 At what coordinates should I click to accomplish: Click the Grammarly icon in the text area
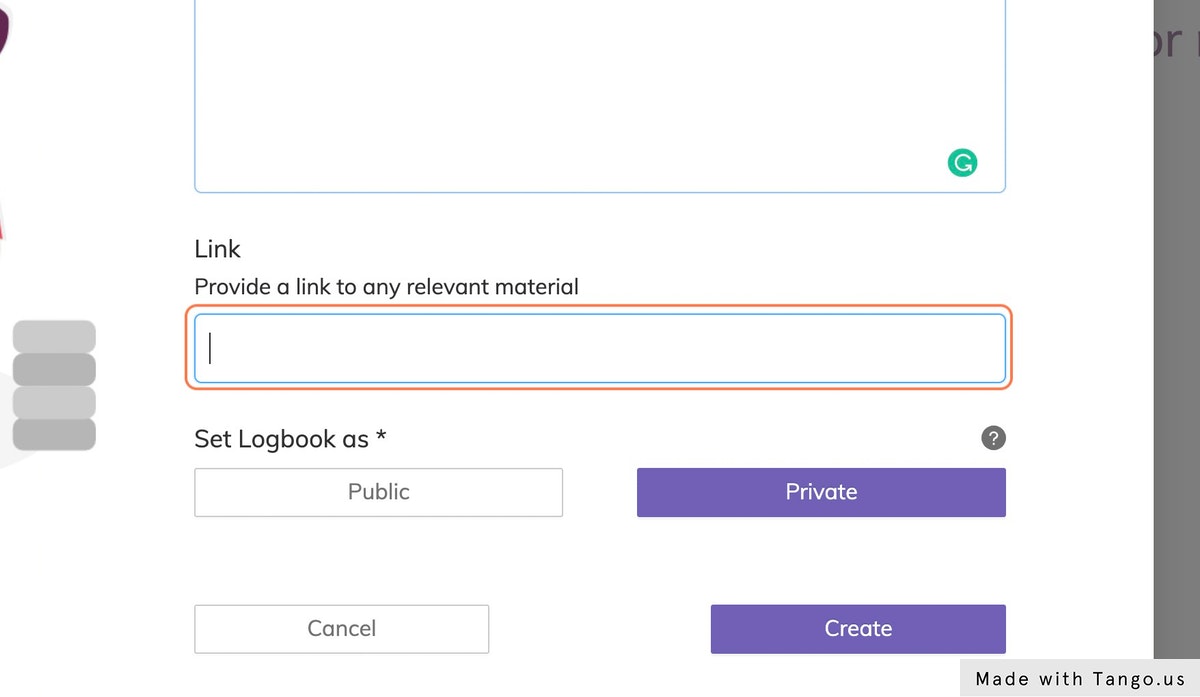click(x=962, y=162)
